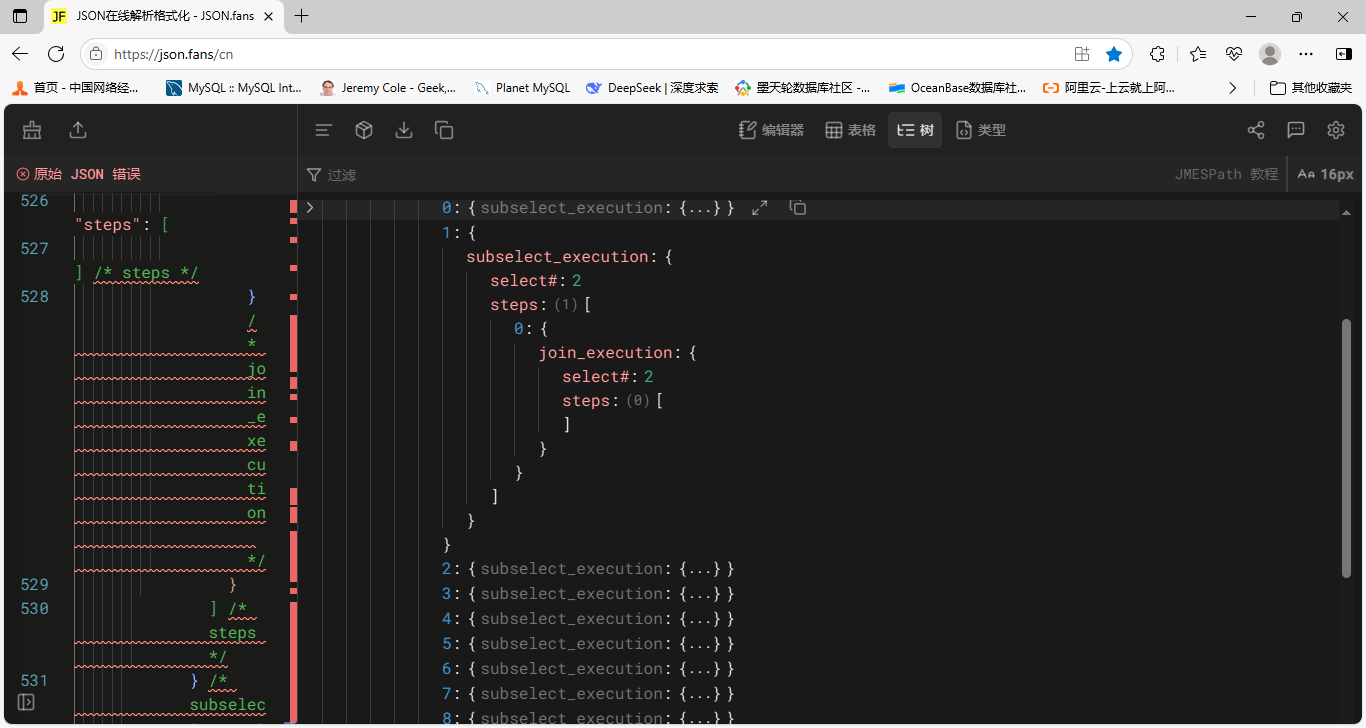This screenshot has height=728, width=1366.
Task: Go back with the browser back arrow
Action: 20,54
